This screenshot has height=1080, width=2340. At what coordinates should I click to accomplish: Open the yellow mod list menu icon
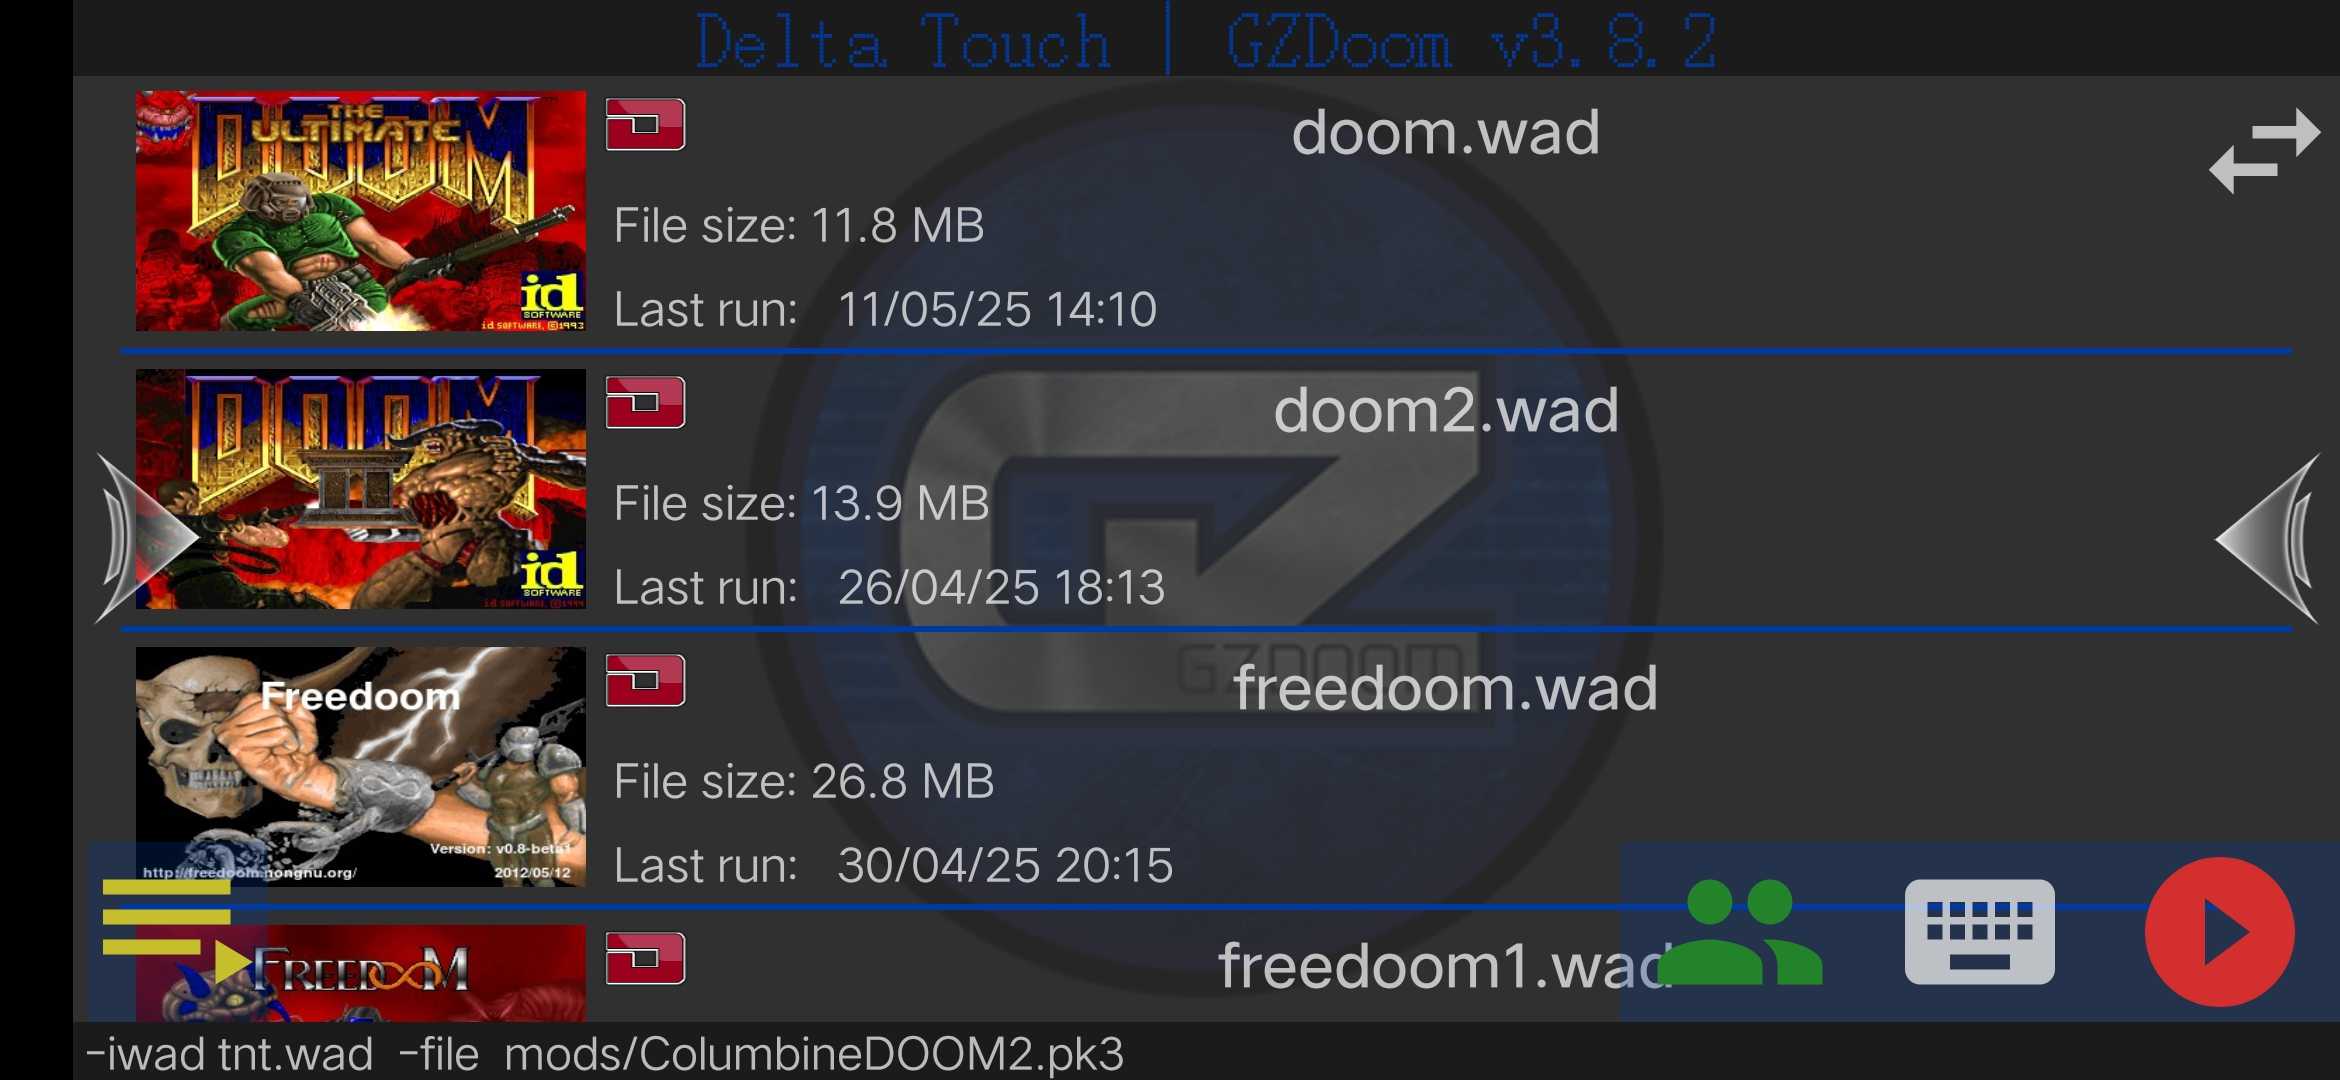[x=176, y=930]
